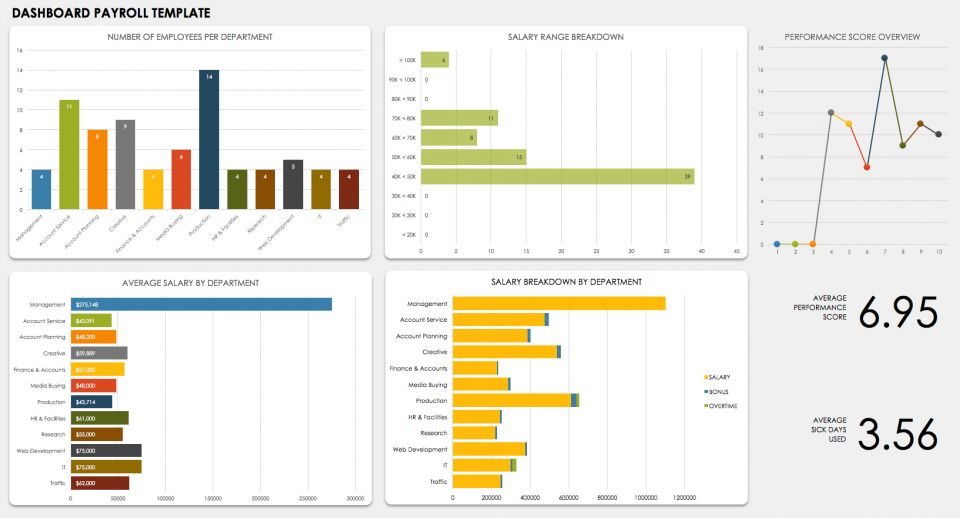Image resolution: width=960 pixels, height=518 pixels.
Task: Click the Production bar in employees per department chart
Action: click(x=208, y=140)
